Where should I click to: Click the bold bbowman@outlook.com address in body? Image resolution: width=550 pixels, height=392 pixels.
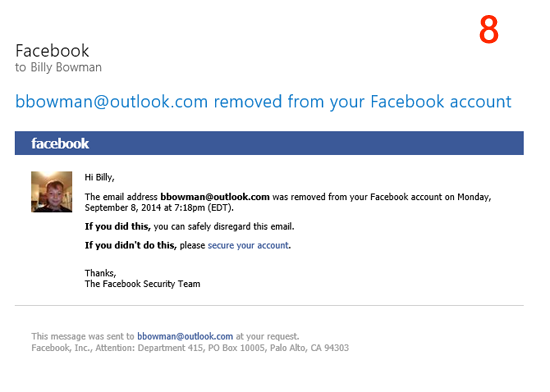[x=215, y=197]
